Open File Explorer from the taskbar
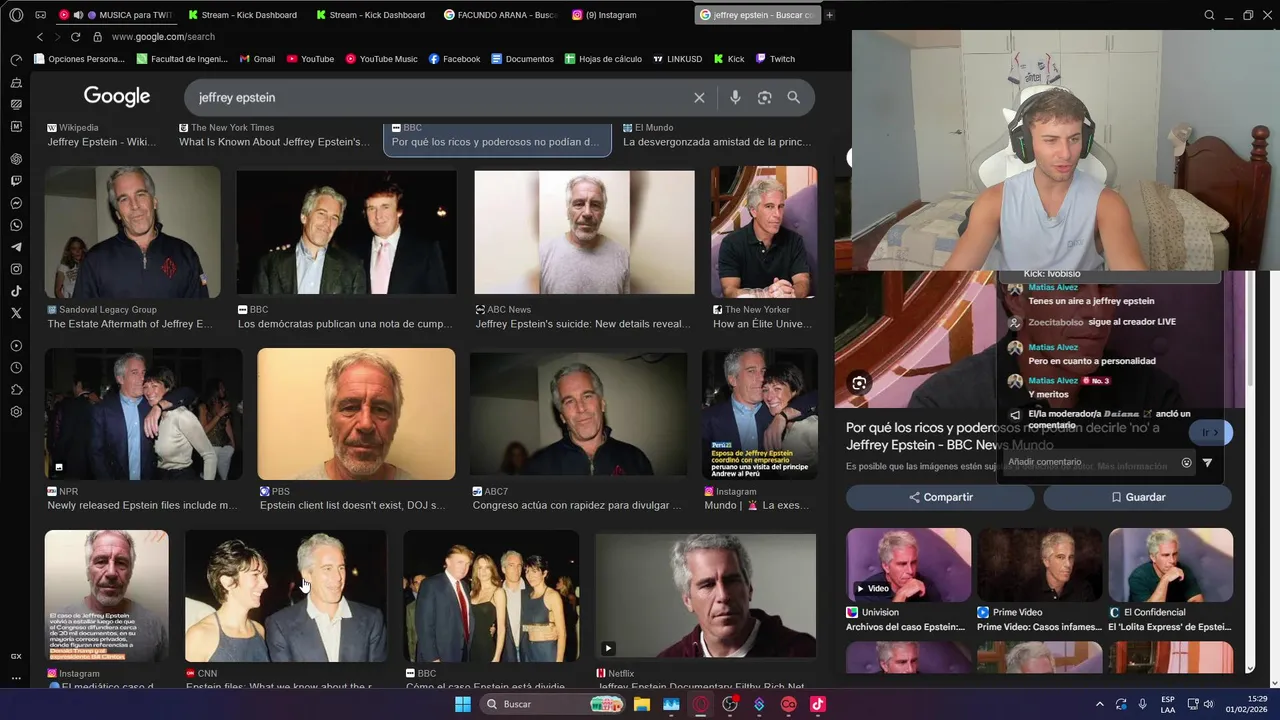 pyautogui.click(x=641, y=704)
